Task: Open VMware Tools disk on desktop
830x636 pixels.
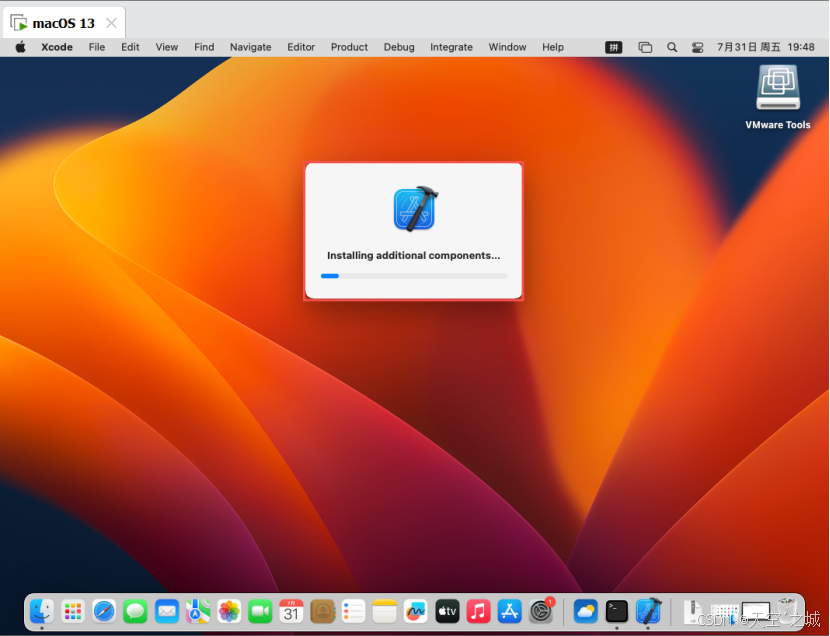Action: tap(778, 97)
